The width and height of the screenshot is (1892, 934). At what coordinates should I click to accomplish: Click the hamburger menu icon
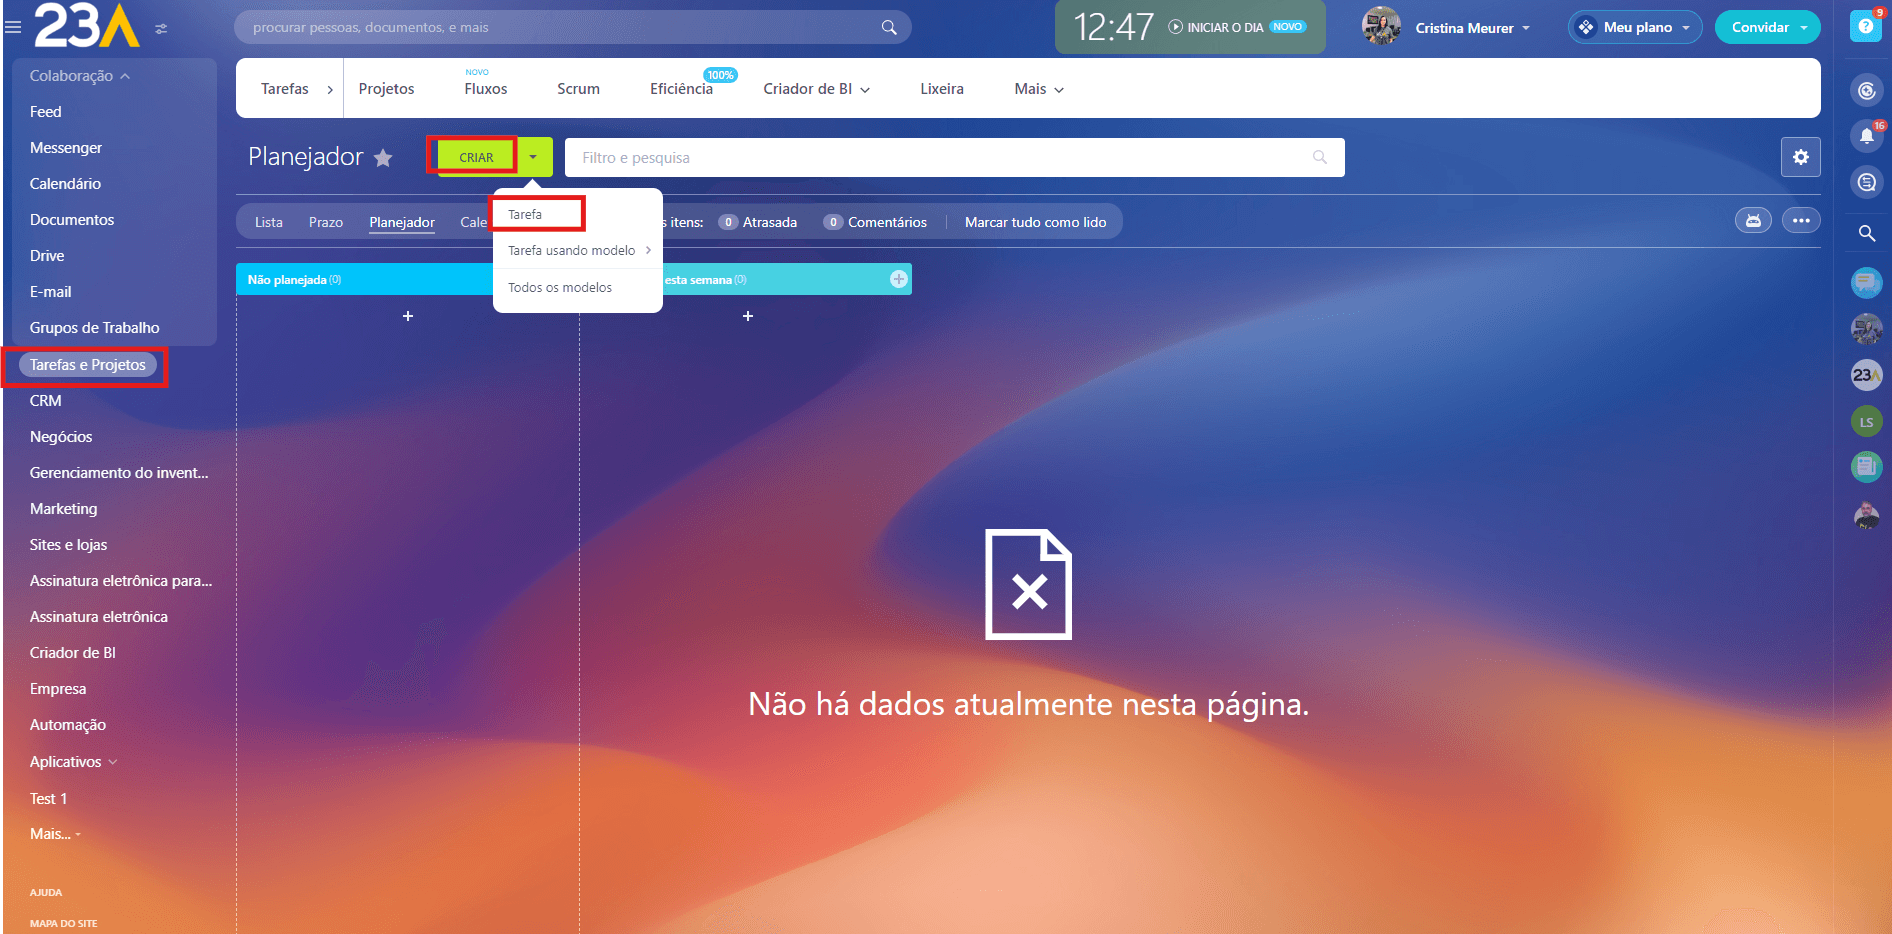click(13, 27)
